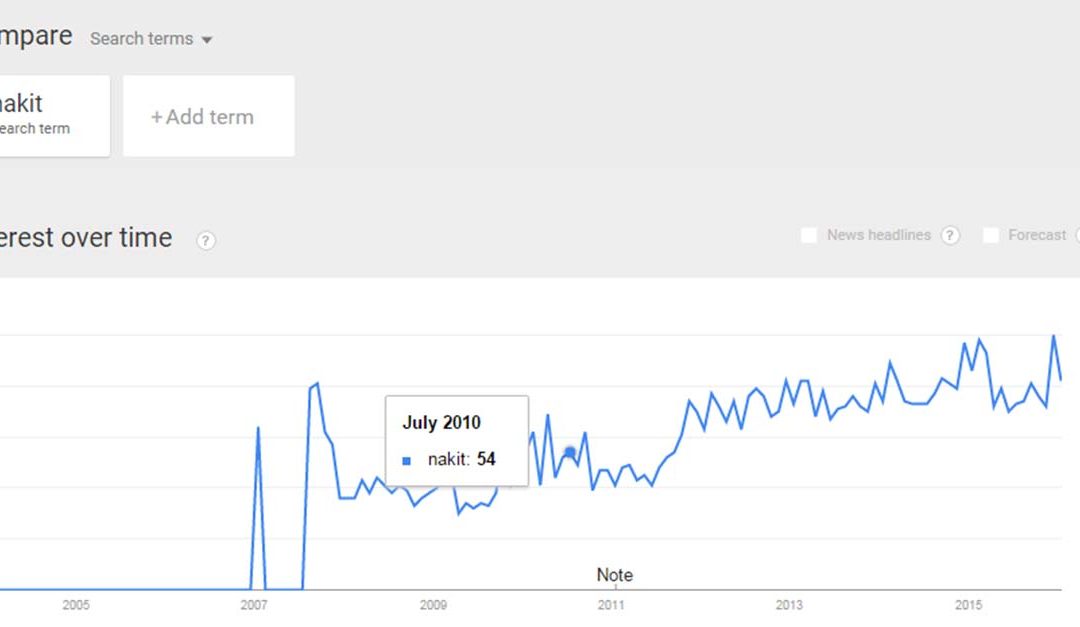Enable the News headlines checkbox
This screenshot has height=627, width=1080.
click(x=809, y=236)
